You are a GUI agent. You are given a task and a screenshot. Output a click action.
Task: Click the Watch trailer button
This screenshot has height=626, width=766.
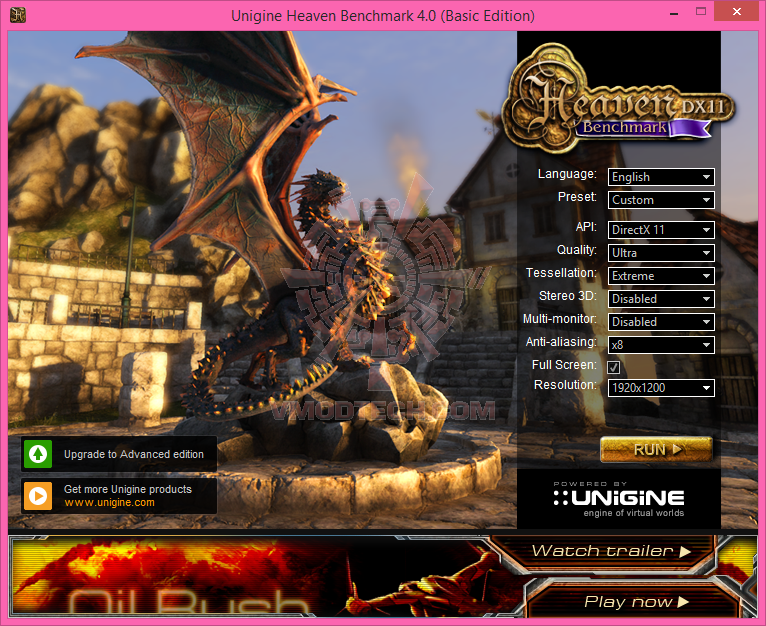coord(611,551)
